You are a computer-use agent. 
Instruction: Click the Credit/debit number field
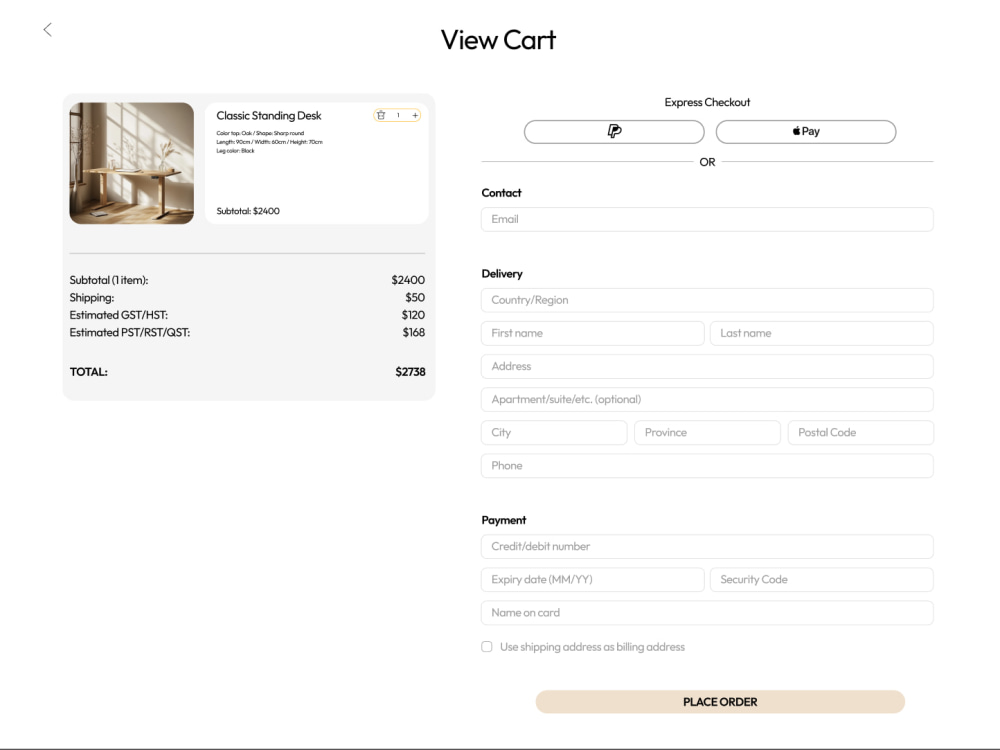click(707, 547)
